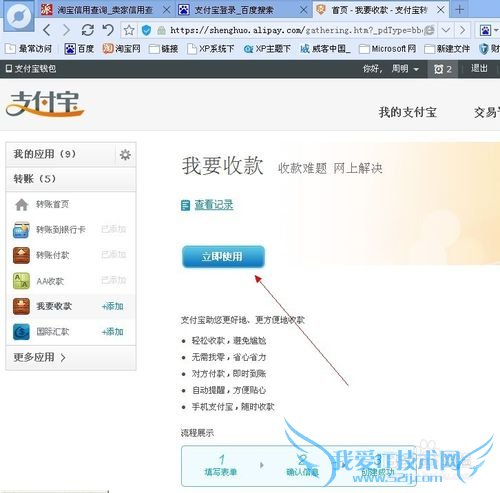Click 转账首页 in sidebar
This screenshot has height=493, width=500.
point(52,204)
